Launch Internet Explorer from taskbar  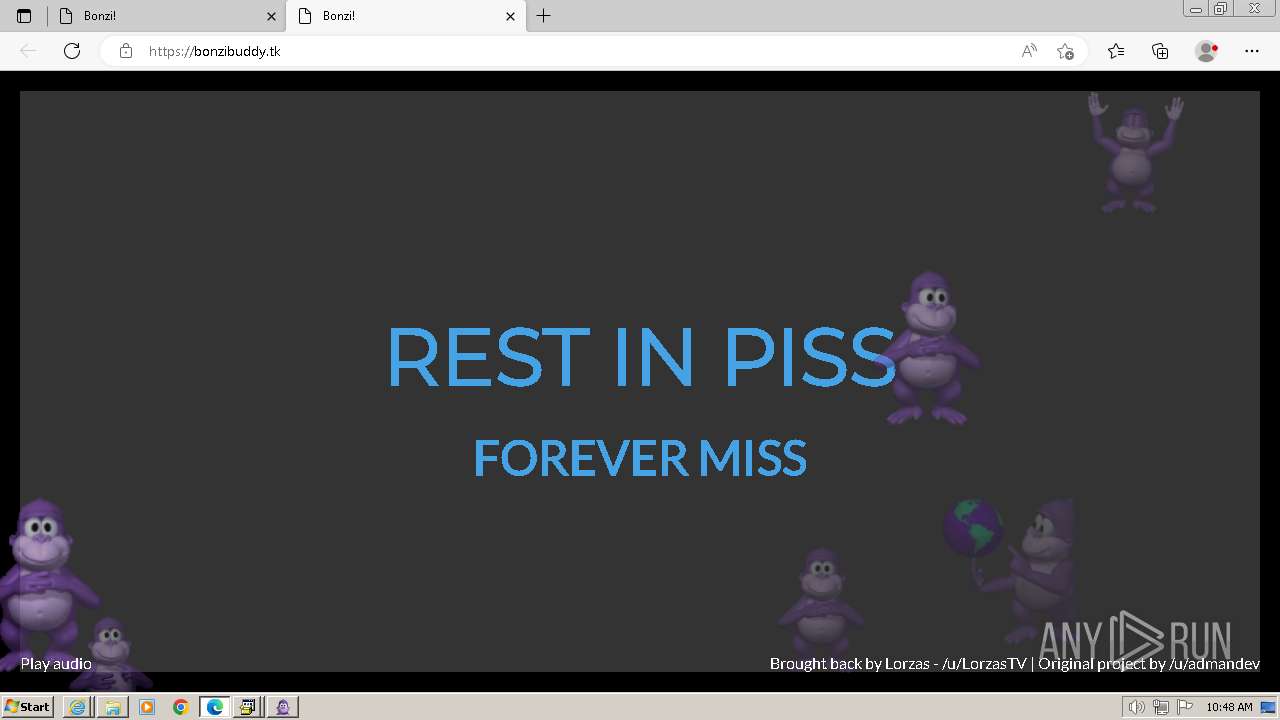tap(77, 707)
